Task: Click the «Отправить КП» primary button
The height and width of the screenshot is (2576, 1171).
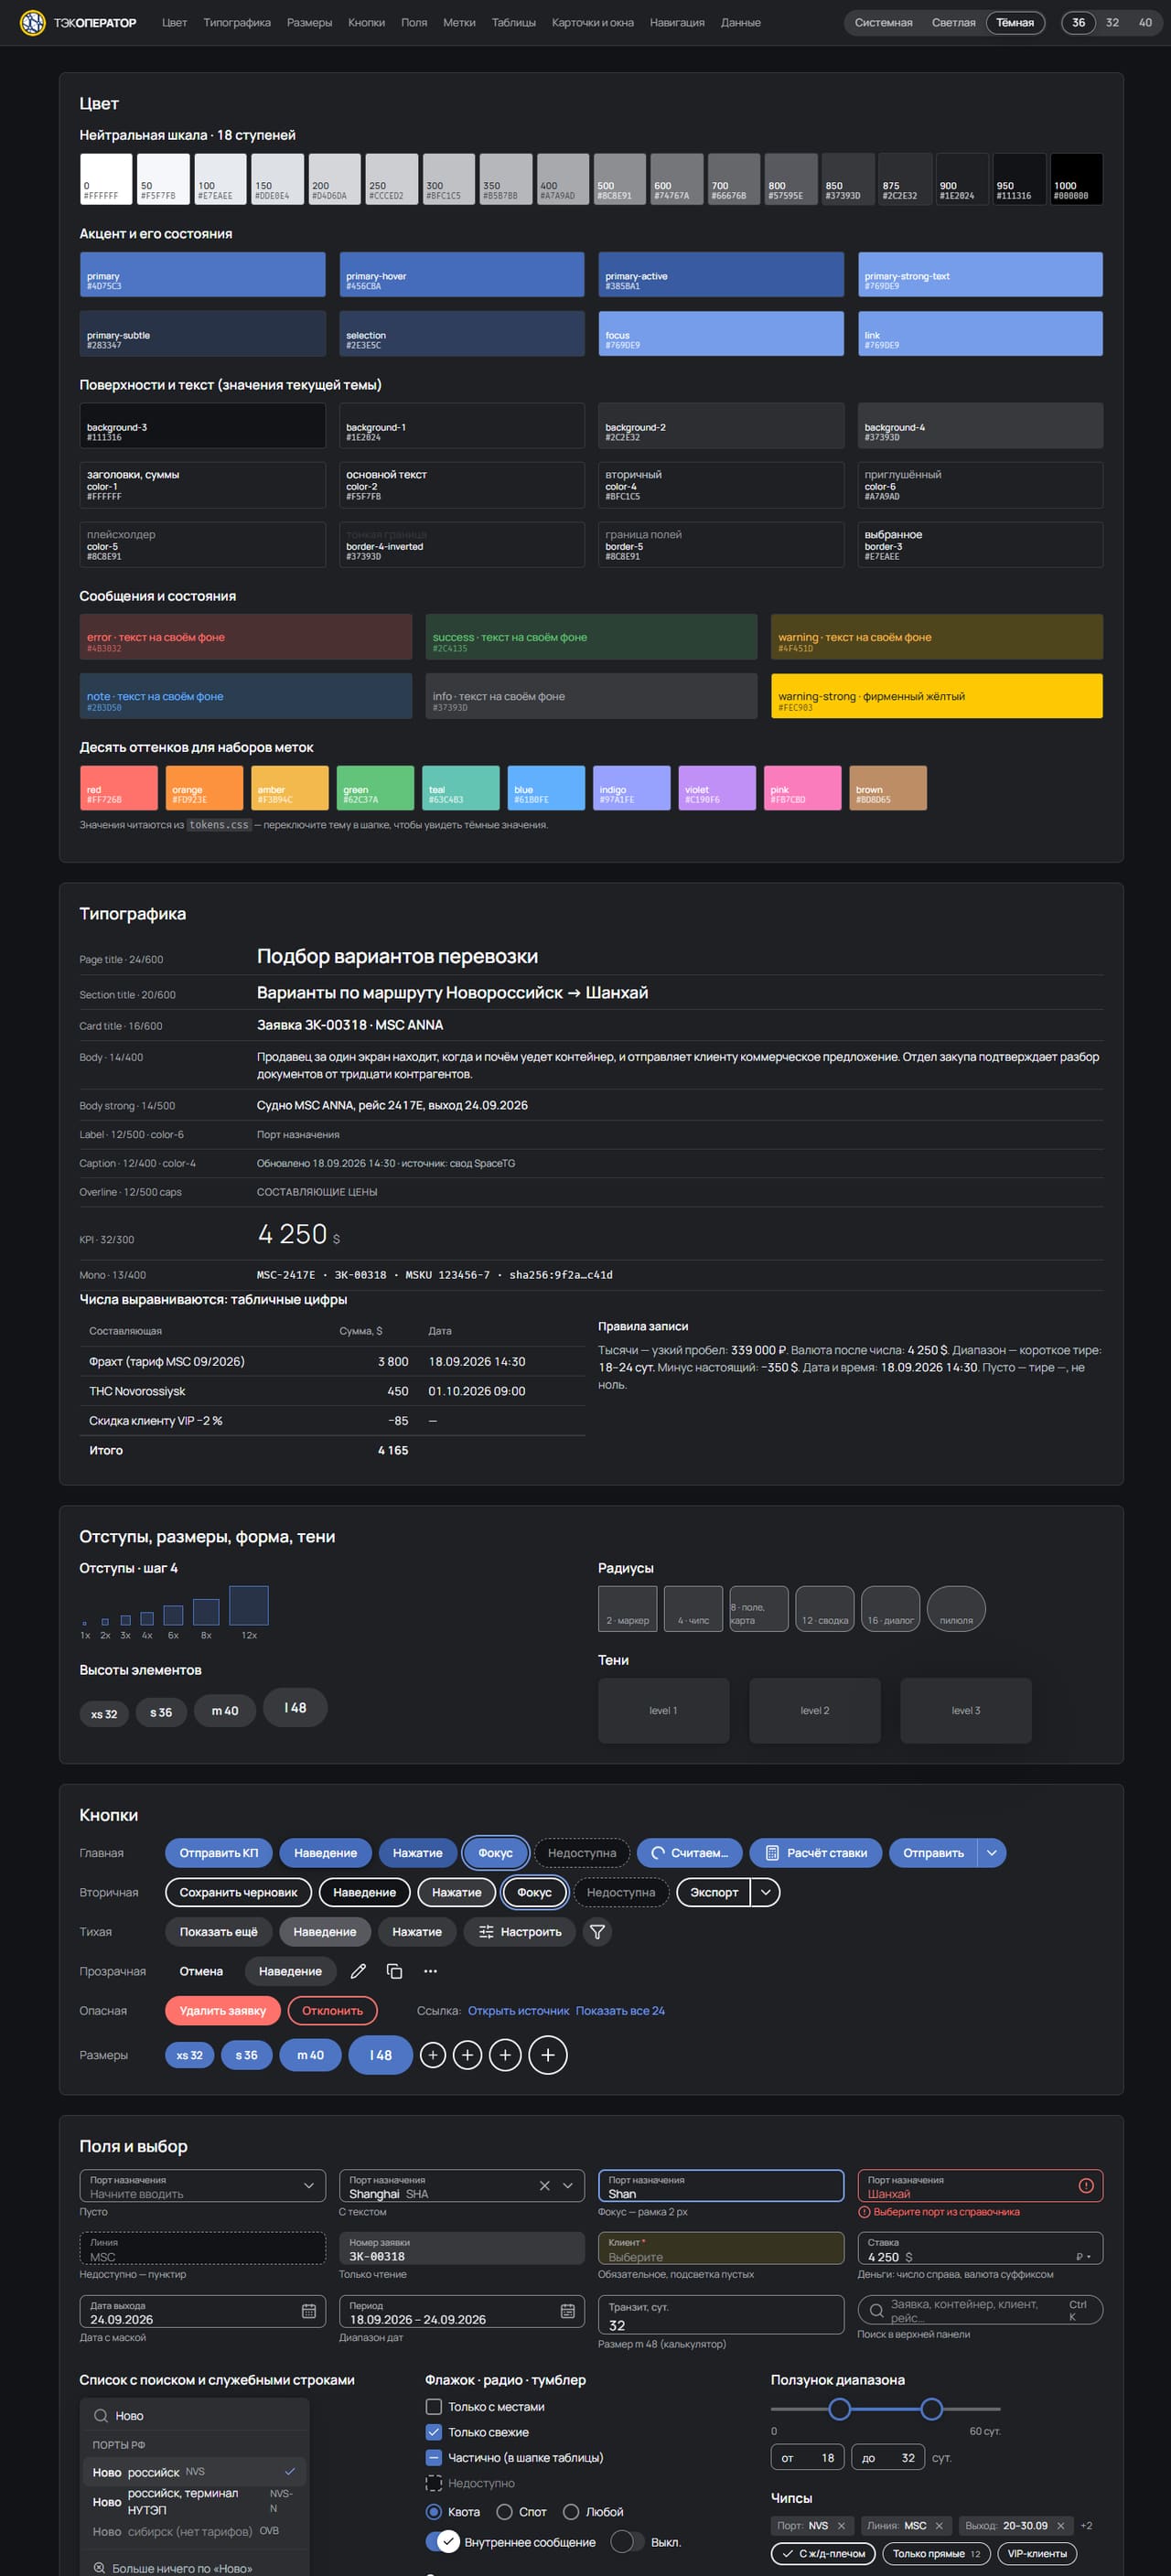Action: pyautogui.click(x=219, y=1853)
